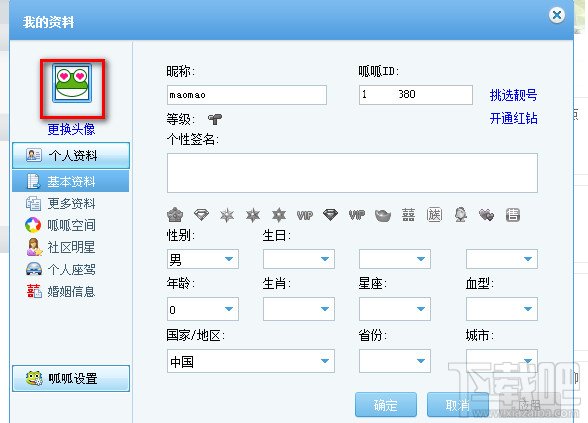588x423 pixels.
Task: Click the 昵称 field containing maomao
Action: point(247,95)
